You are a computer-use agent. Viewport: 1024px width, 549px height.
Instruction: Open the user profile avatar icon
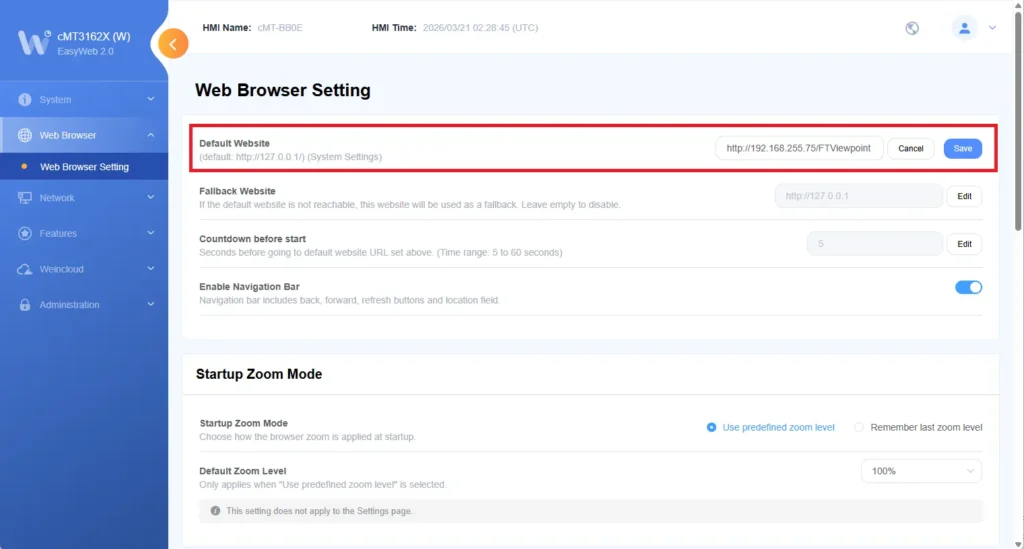point(964,28)
